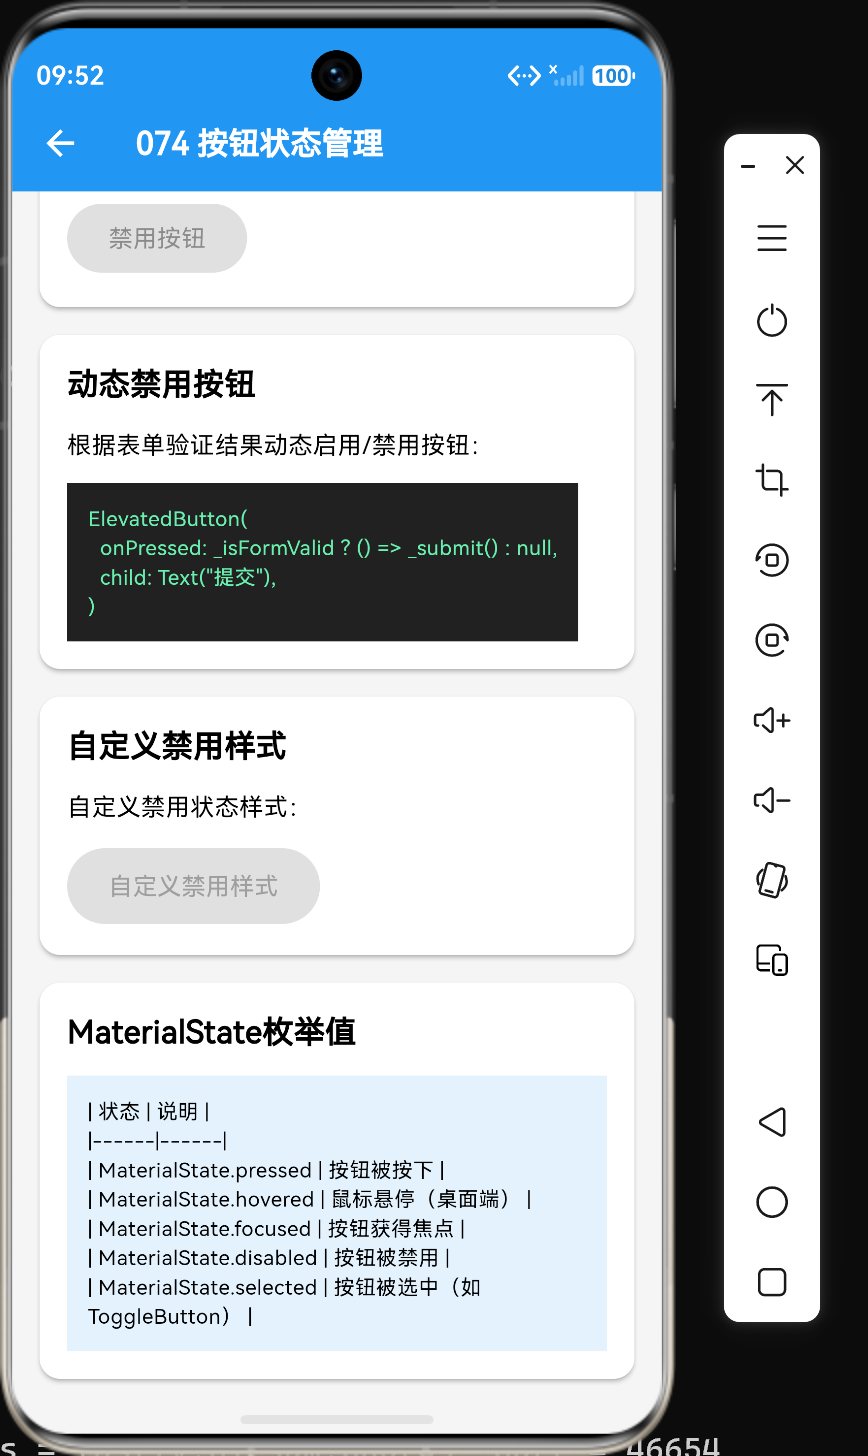Screen dimensions: 868x1456
Task: Tap the back arrow in app bar
Action: pyautogui.click(x=61, y=144)
